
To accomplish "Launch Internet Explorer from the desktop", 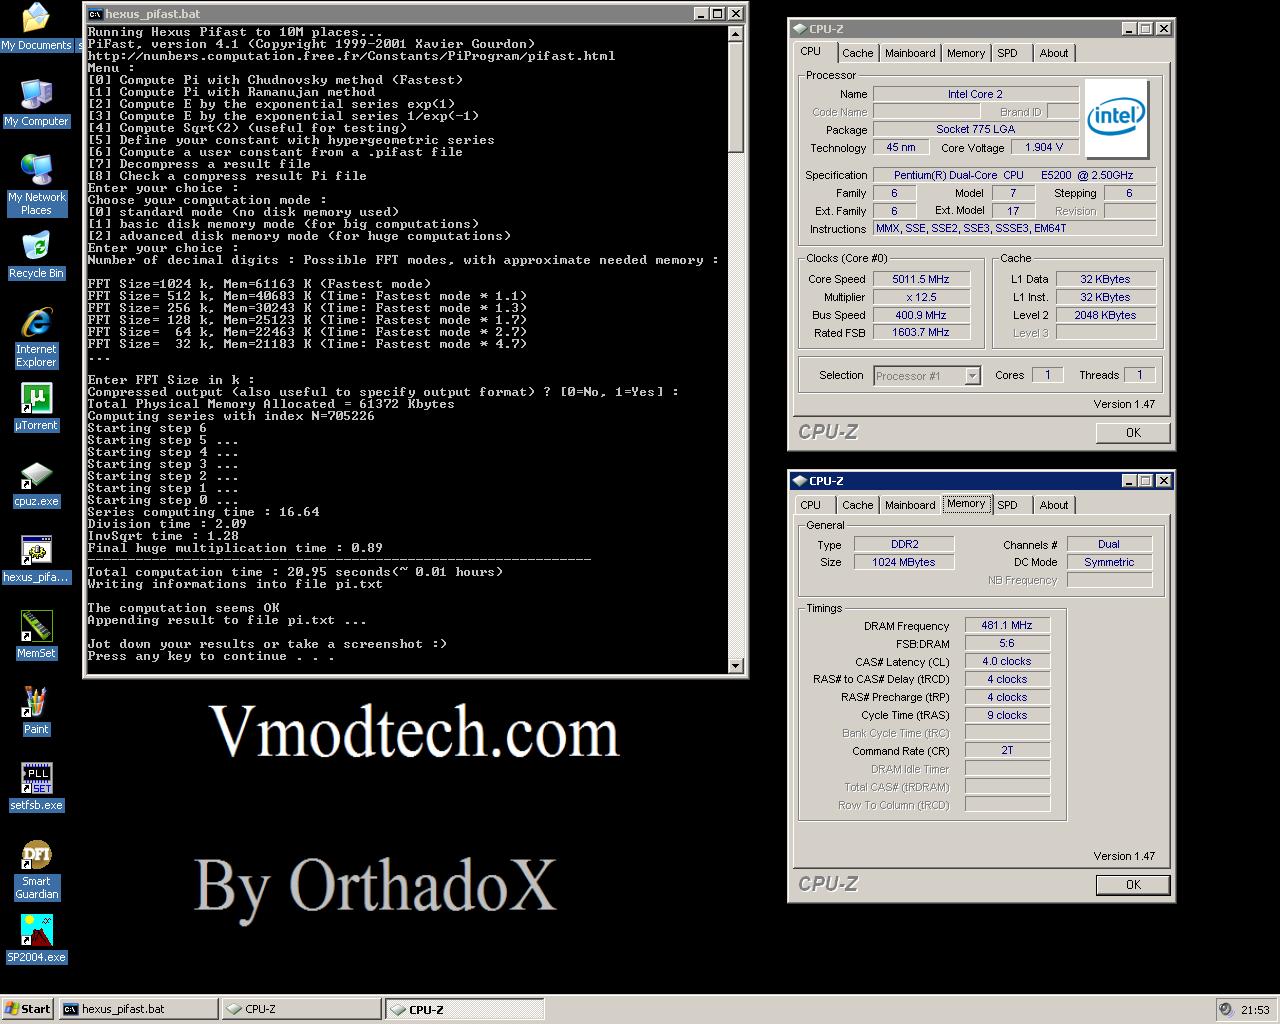I will tap(36, 337).
